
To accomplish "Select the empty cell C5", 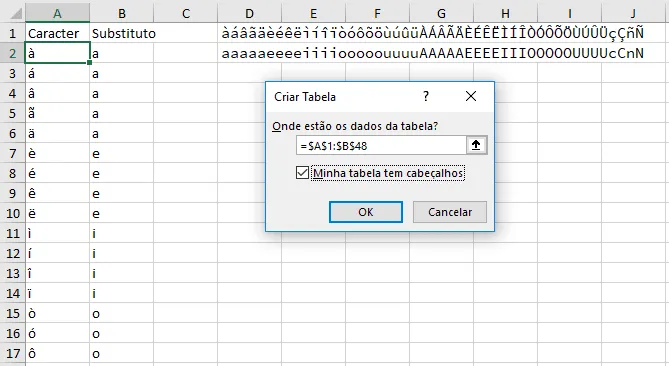I will point(186,113).
